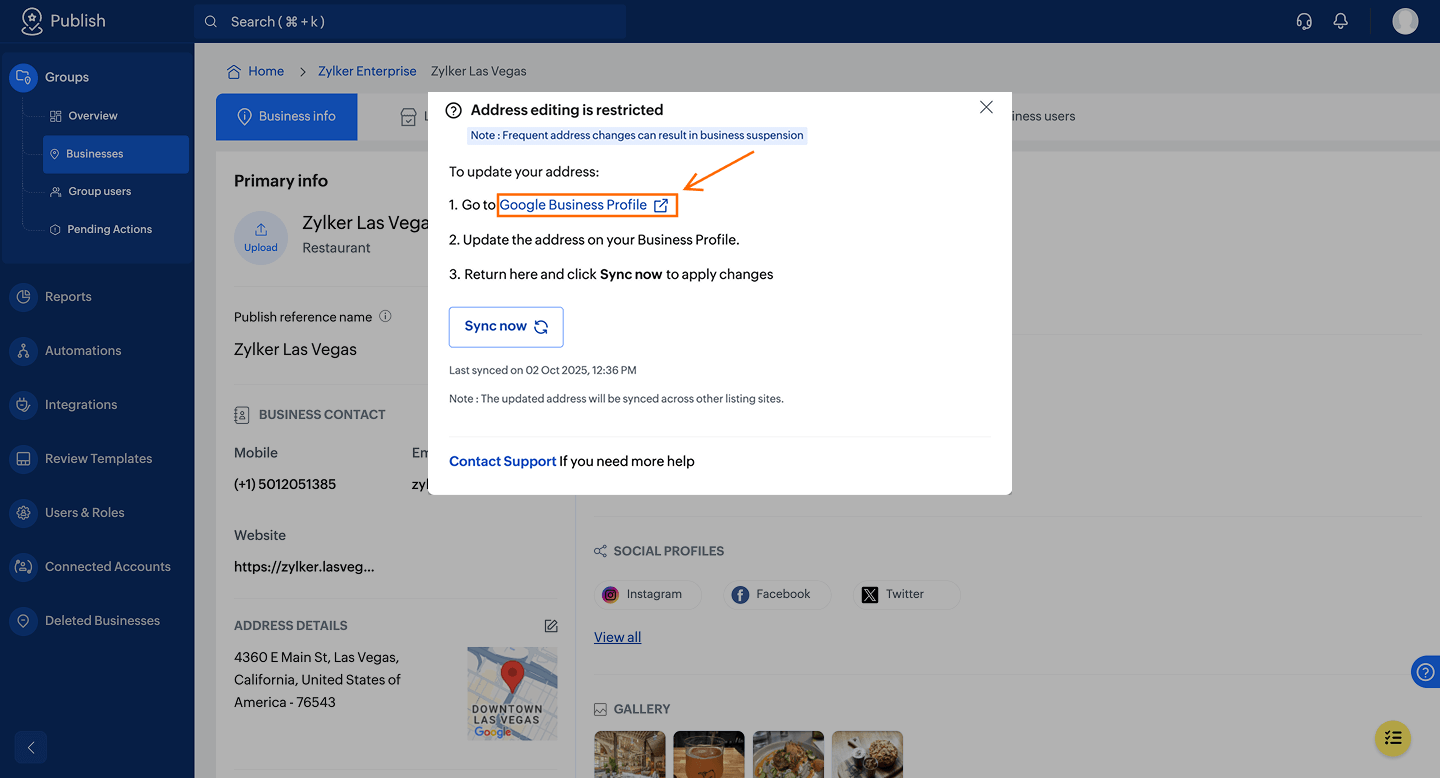This screenshot has width=1440, height=778.
Task: Open the Review Templates menu item
Action: [97, 459]
